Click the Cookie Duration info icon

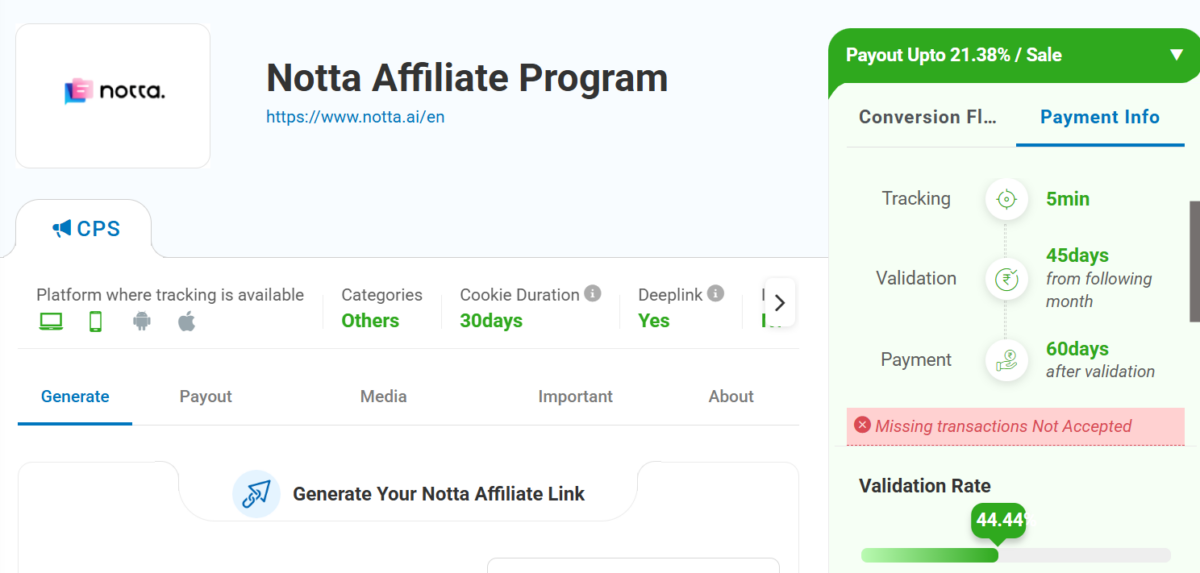[593, 294]
